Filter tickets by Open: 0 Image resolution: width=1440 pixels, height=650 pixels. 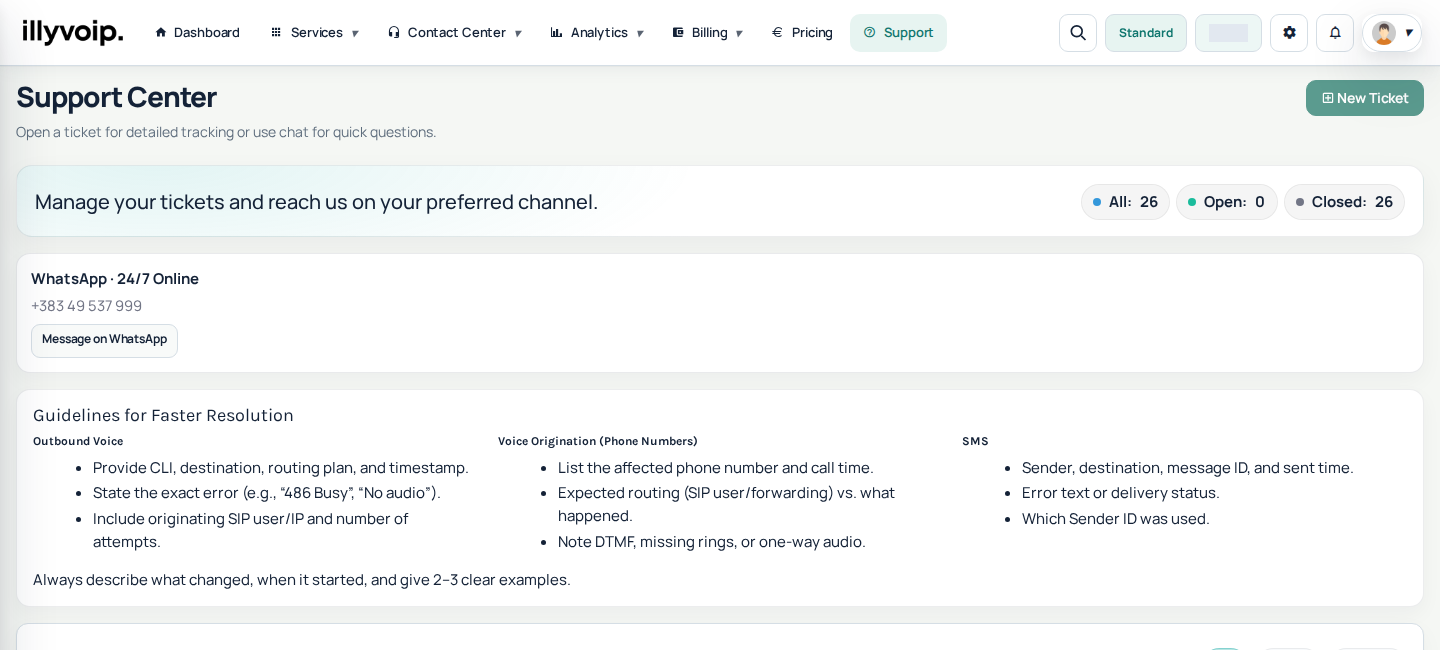1227,202
